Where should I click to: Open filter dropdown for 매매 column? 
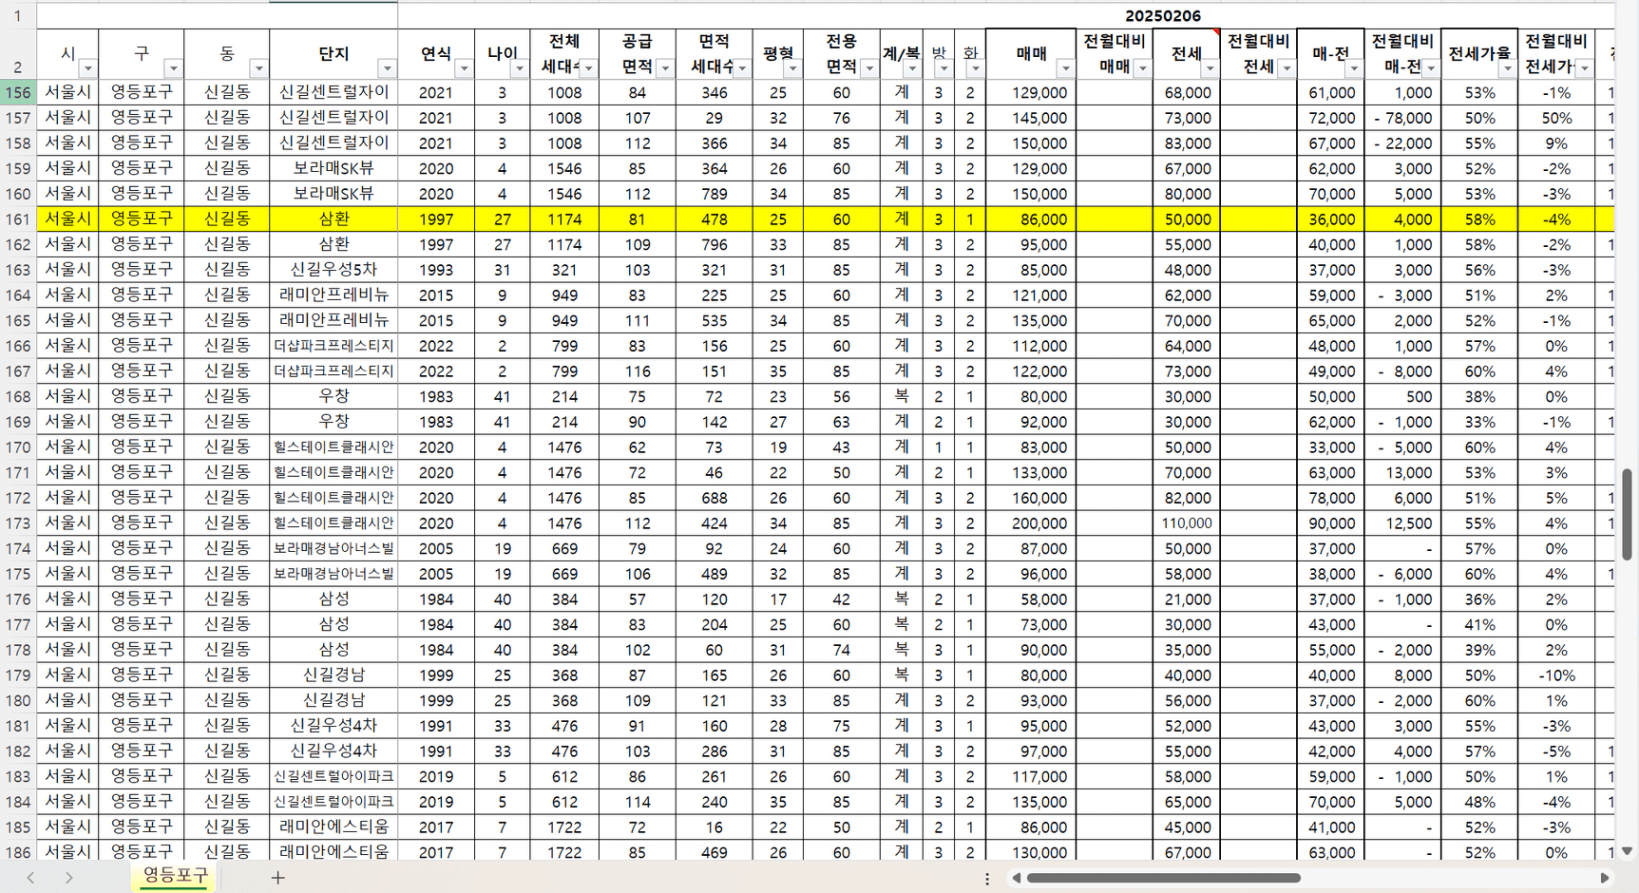(x=1065, y=68)
